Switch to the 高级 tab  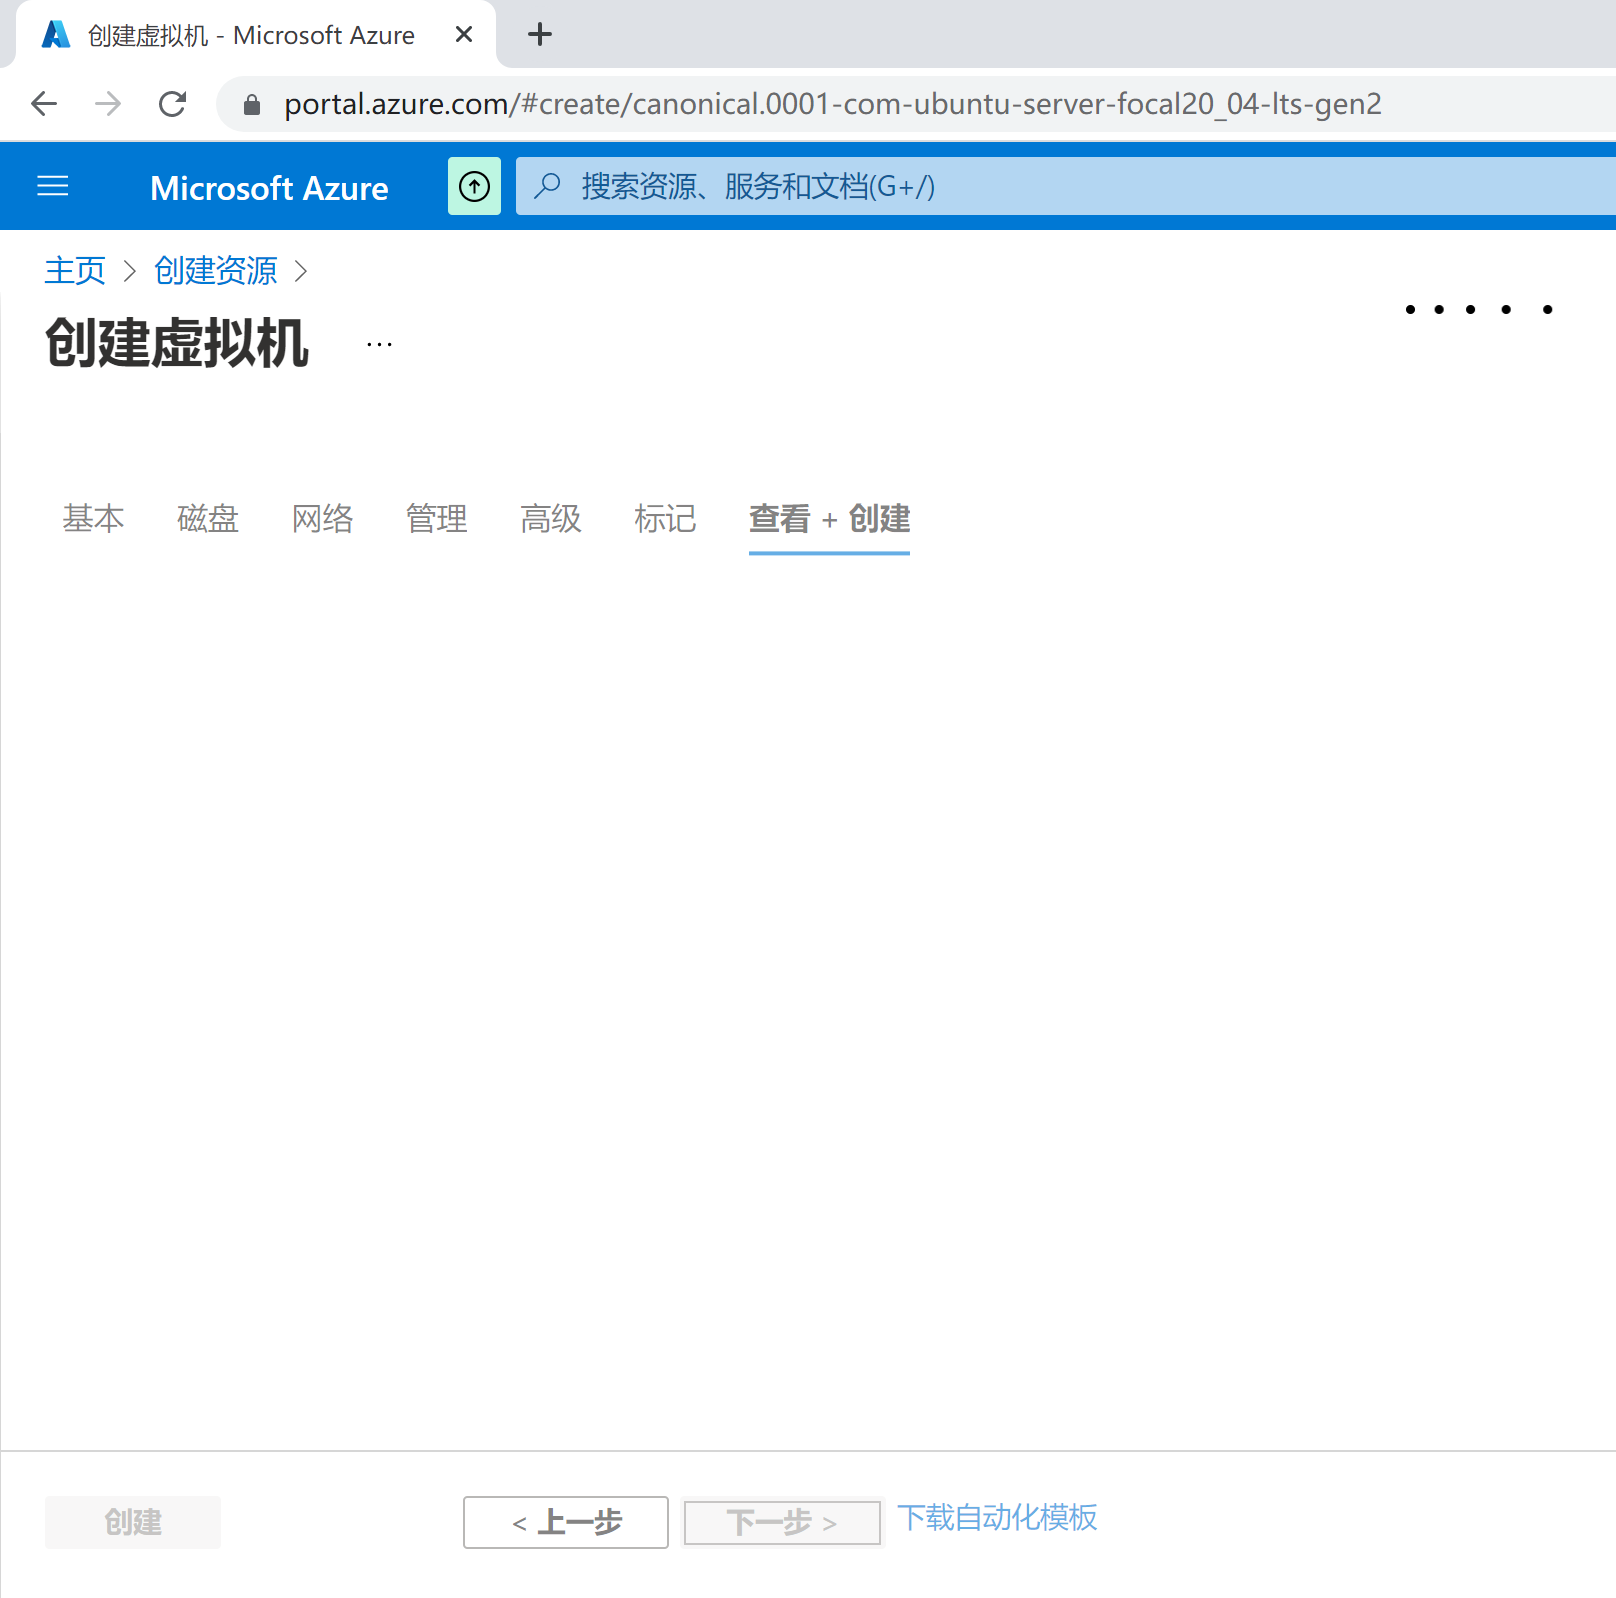[550, 518]
